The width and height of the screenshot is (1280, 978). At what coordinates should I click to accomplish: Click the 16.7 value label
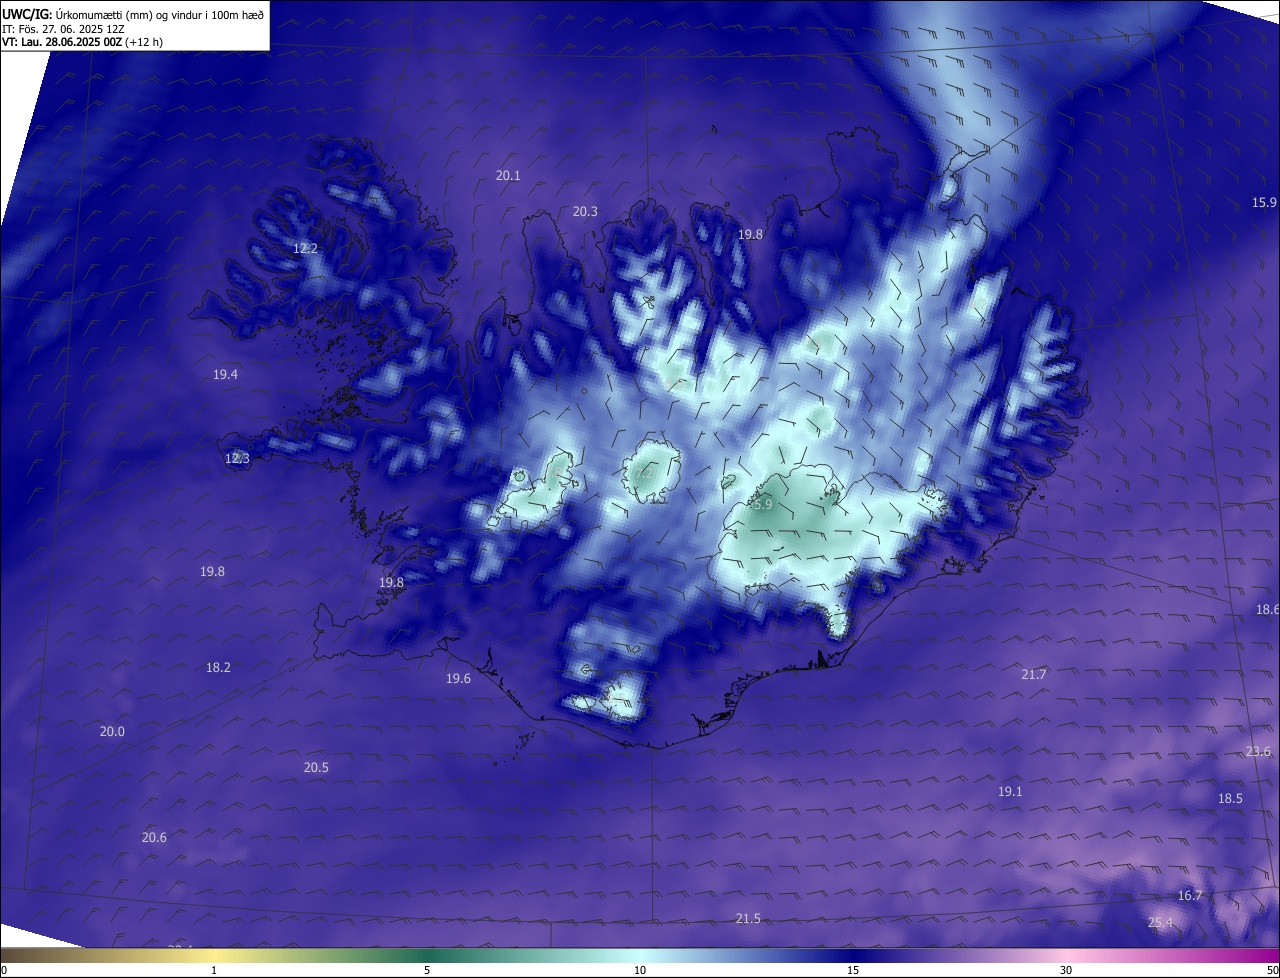1190,895
